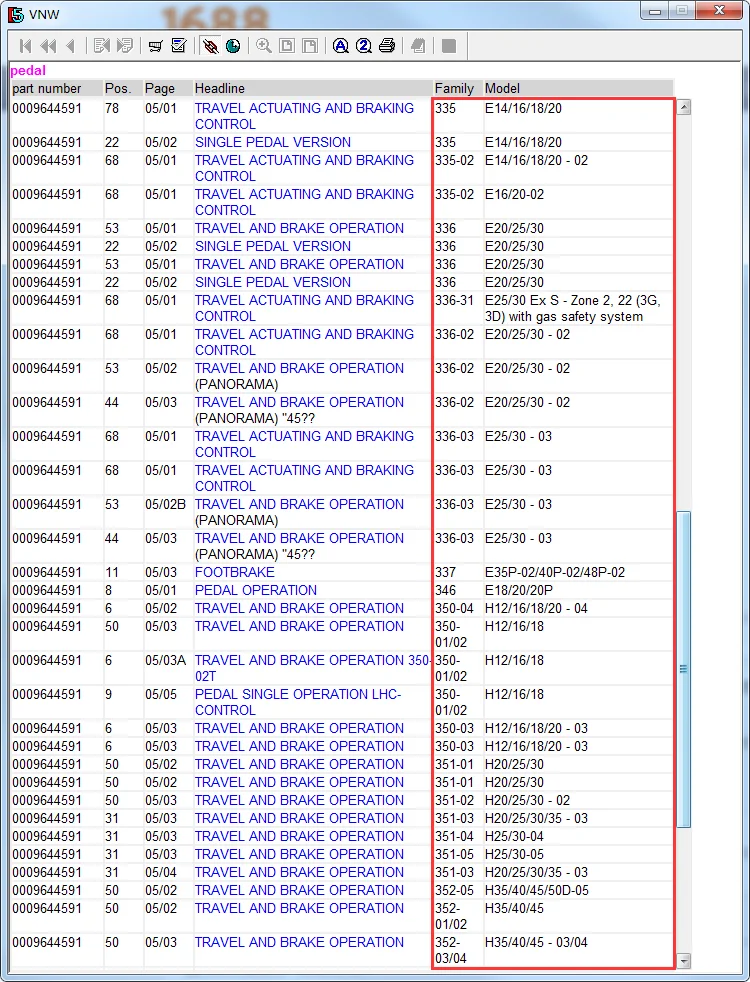Image resolution: width=750 pixels, height=982 pixels.
Task: Open TRAVEL AND BRAKE OPERATION link for 351-04
Action: (299, 837)
